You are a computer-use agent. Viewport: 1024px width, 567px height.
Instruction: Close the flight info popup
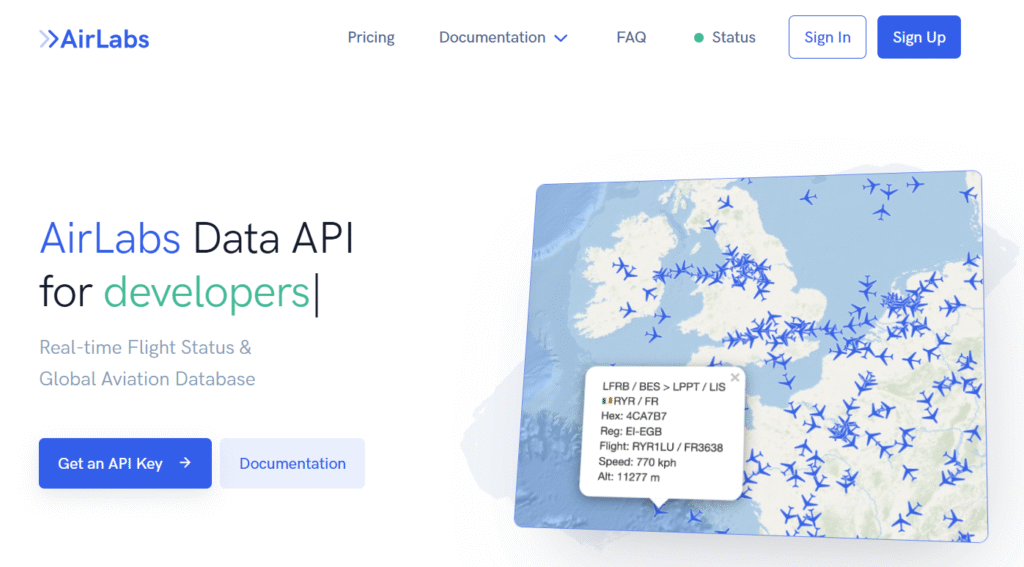pyautogui.click(x=735, y=378)
